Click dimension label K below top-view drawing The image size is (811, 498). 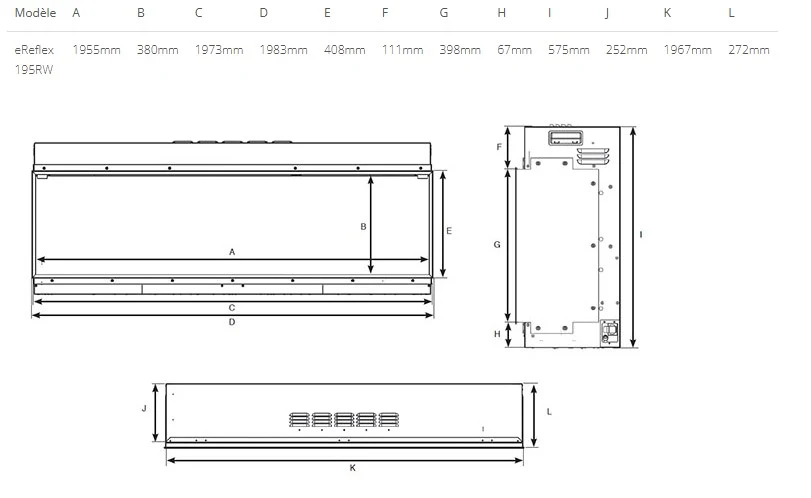coord(353,468)
